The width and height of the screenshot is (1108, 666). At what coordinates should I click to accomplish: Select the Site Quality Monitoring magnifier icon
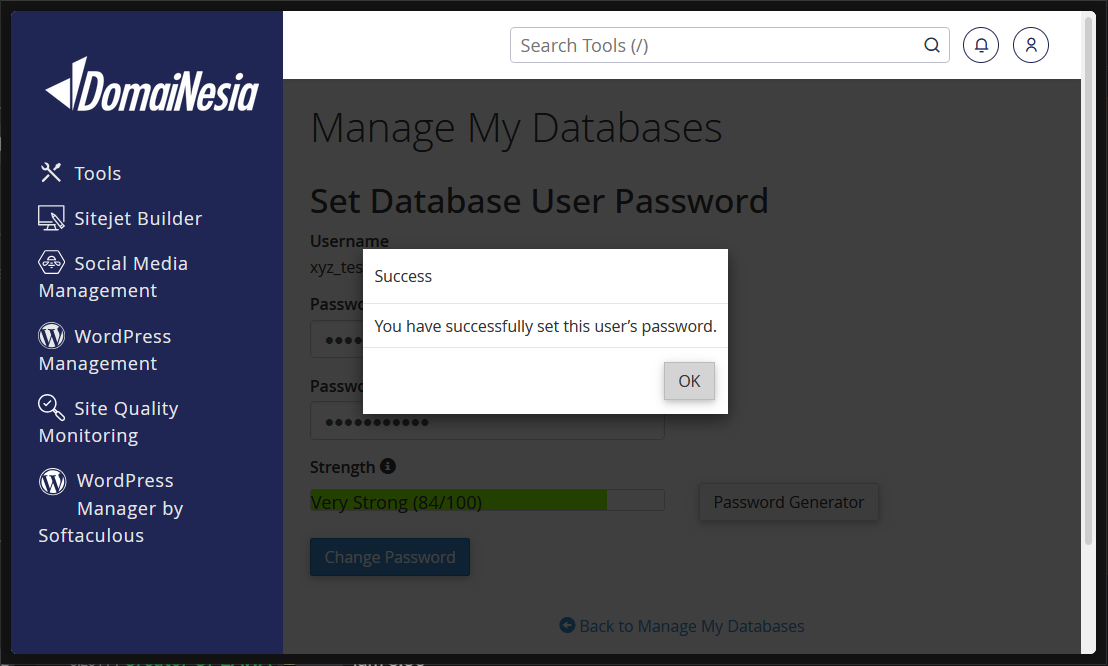(52, 407)
